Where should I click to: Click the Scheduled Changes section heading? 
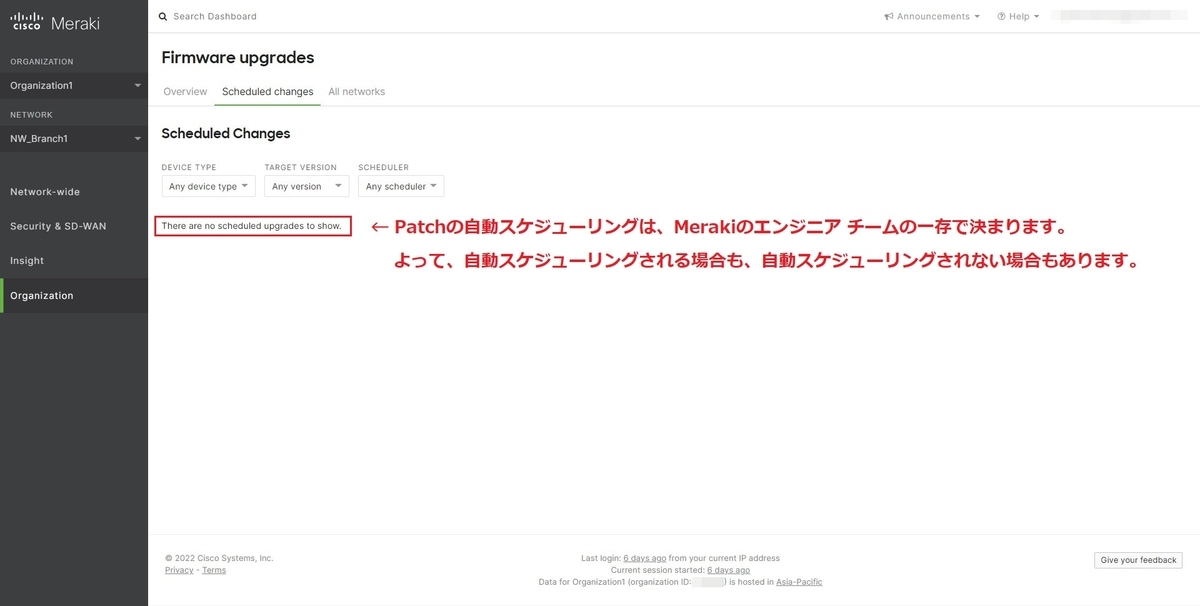(226, 133)
